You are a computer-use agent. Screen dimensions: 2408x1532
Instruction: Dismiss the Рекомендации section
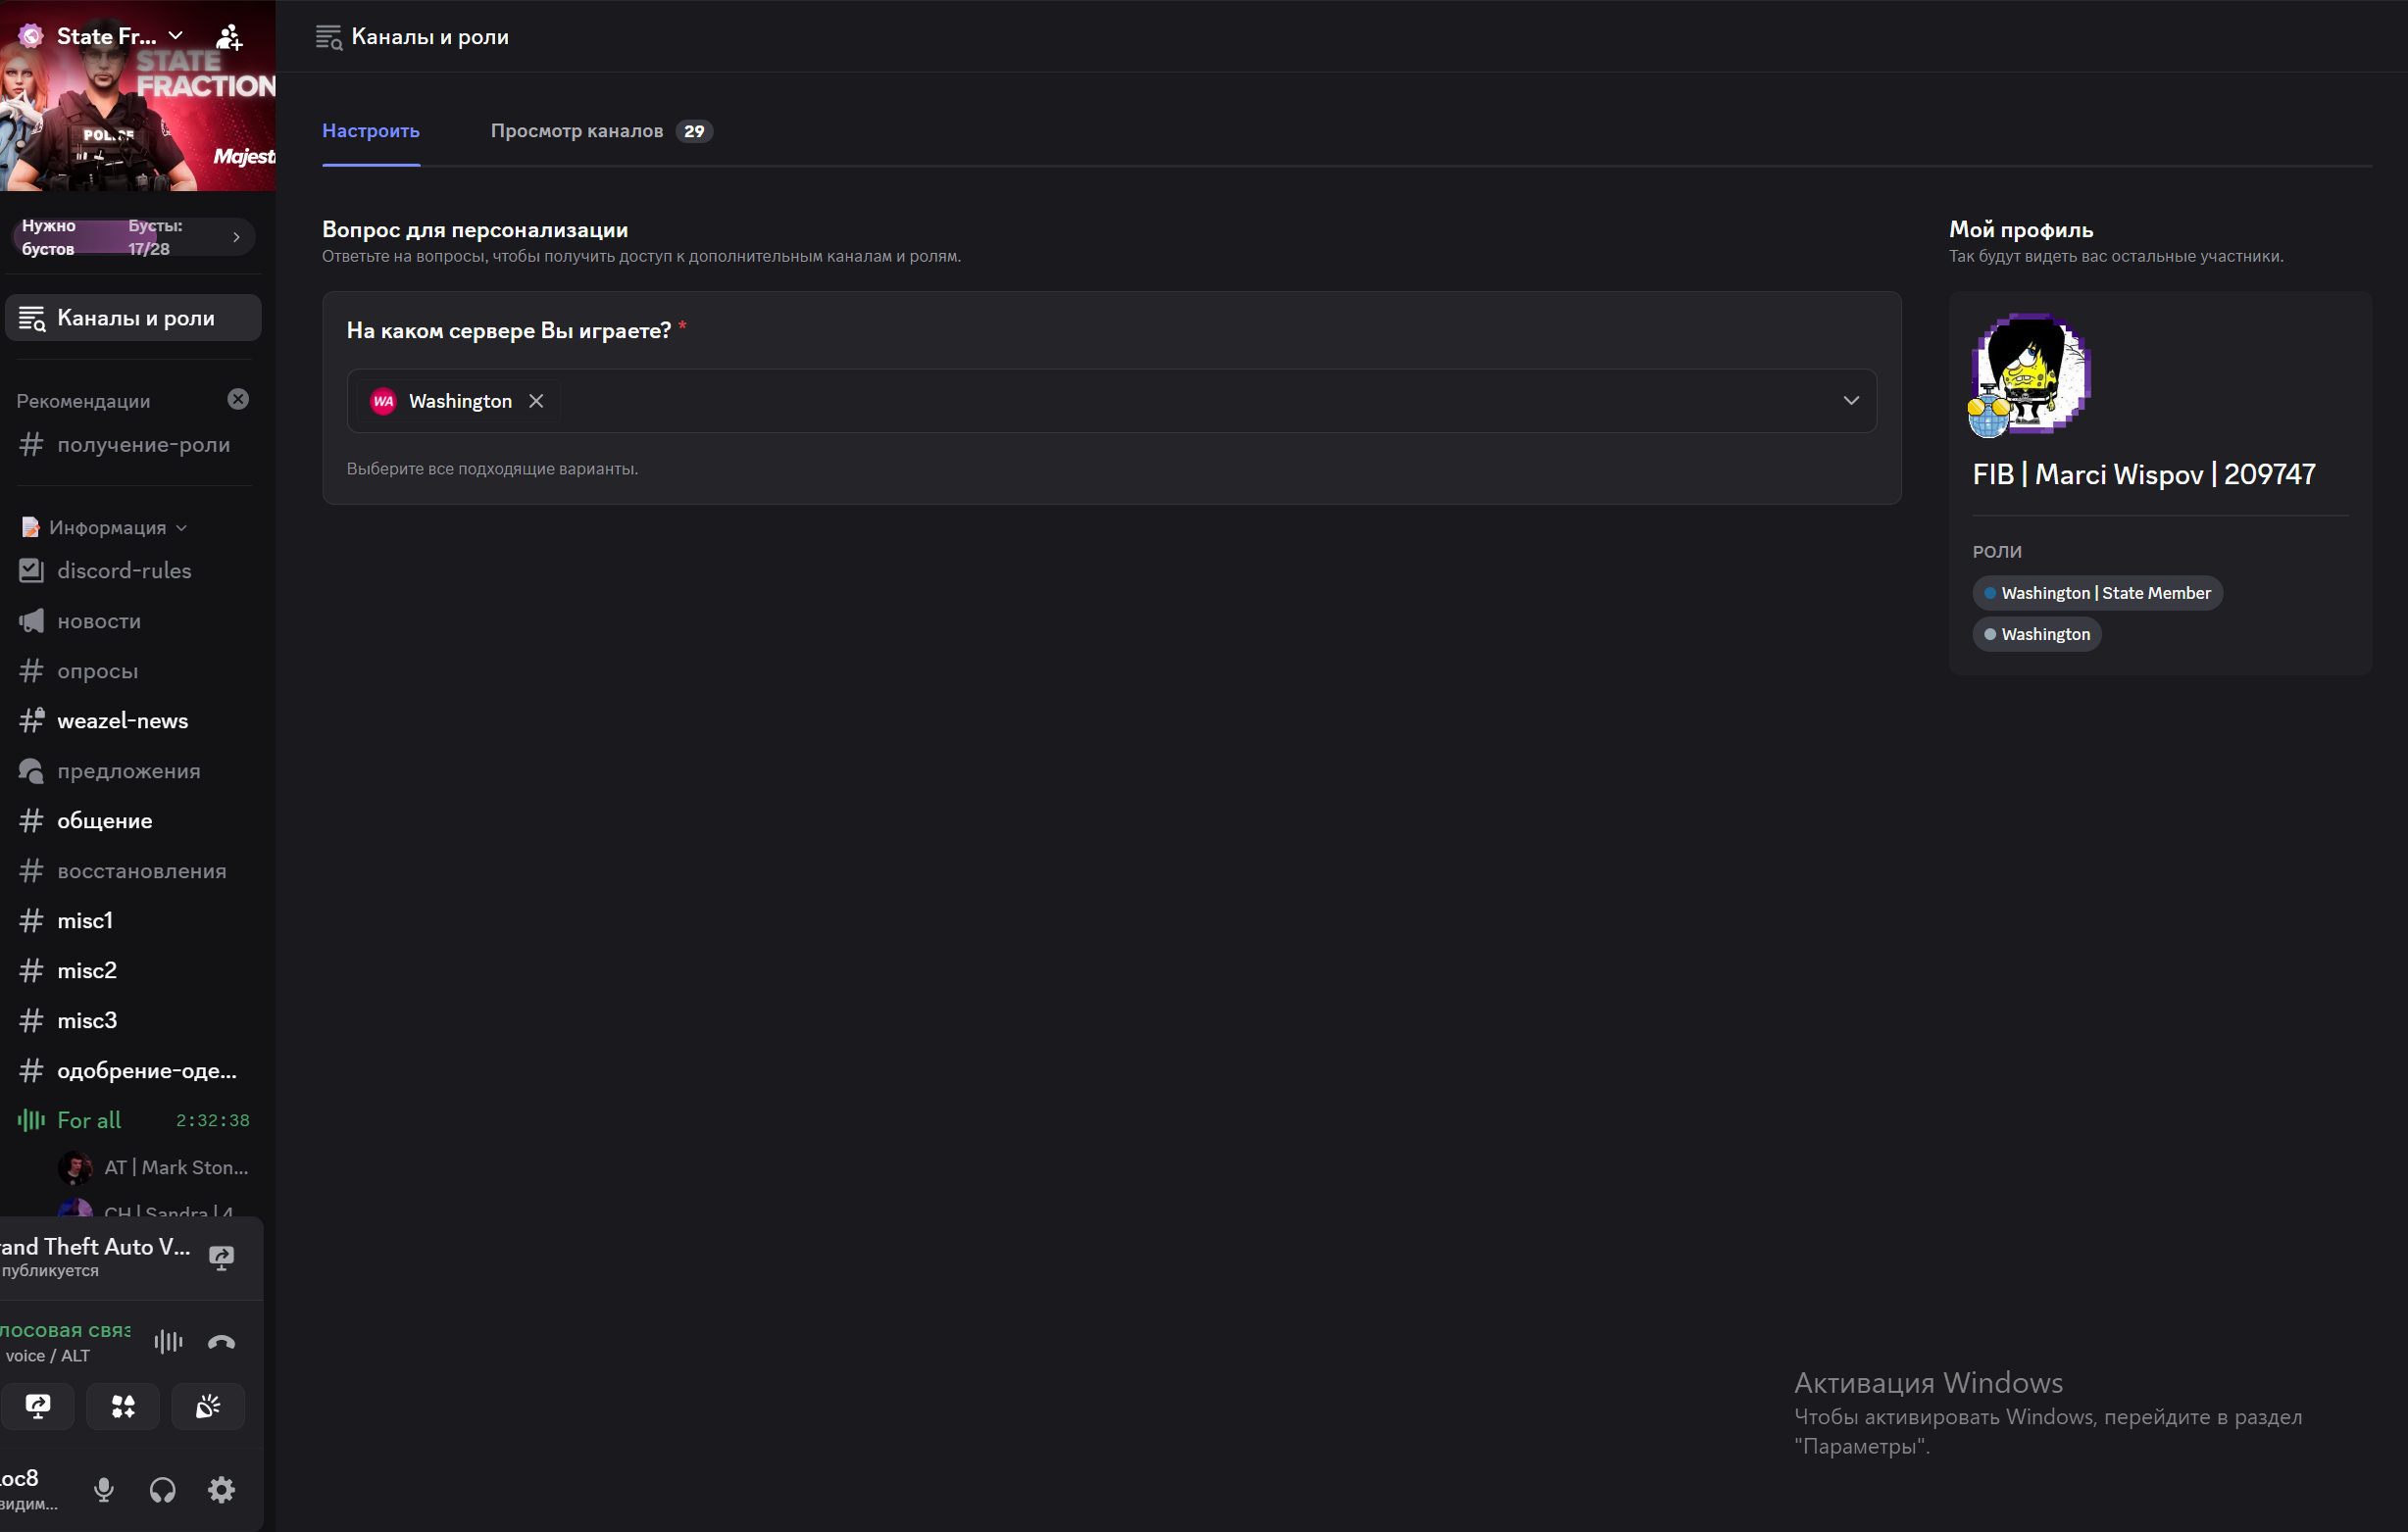238,399
